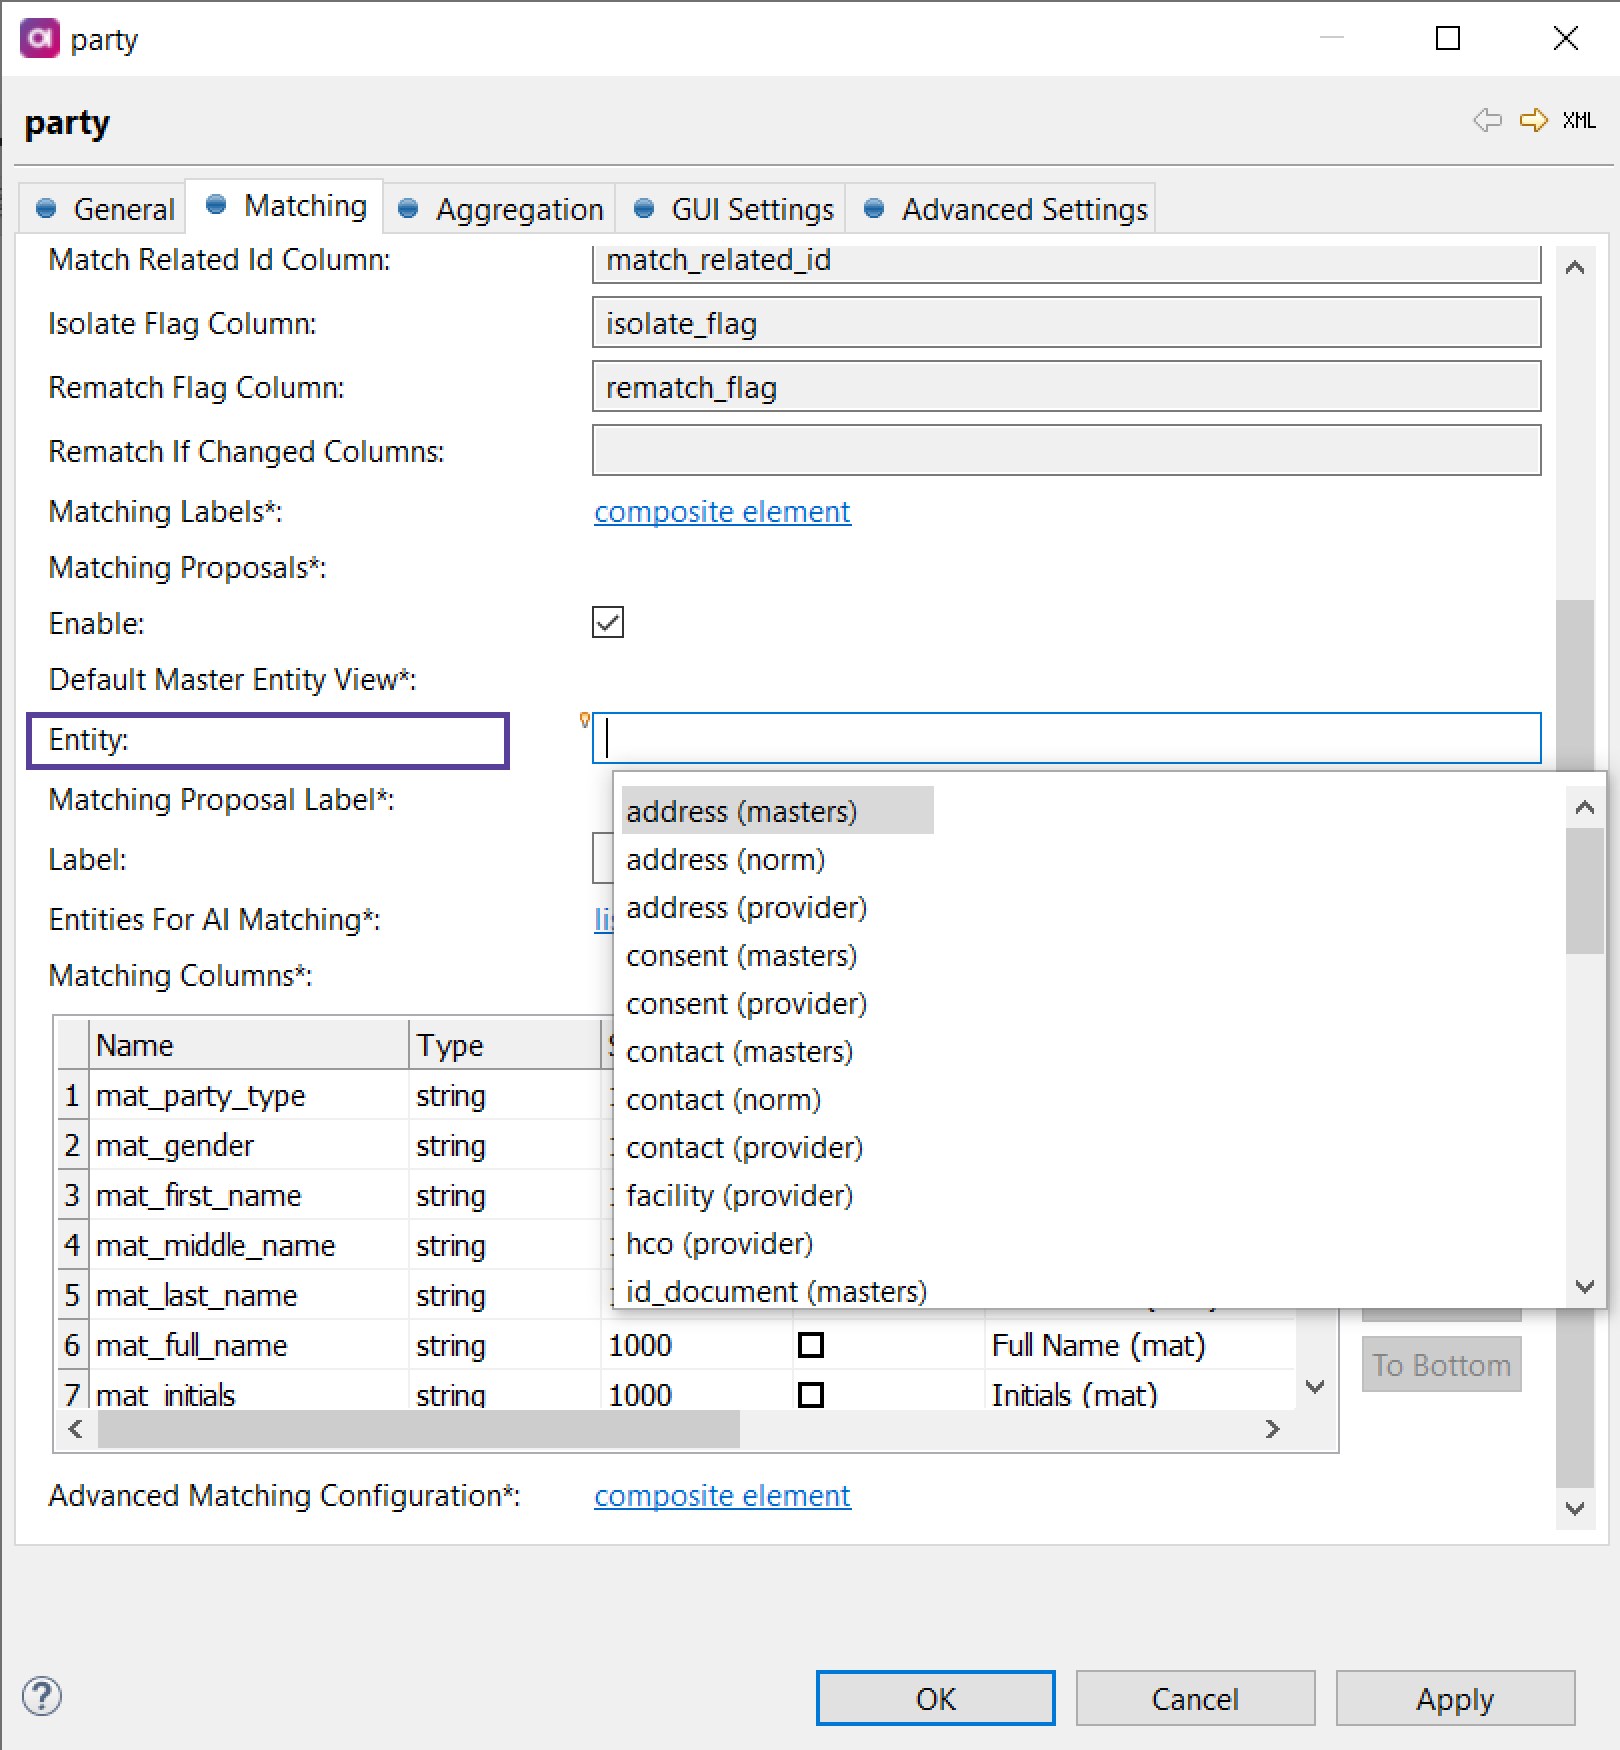Click table horizontal scroll left arrow

tap(75, 1429)
